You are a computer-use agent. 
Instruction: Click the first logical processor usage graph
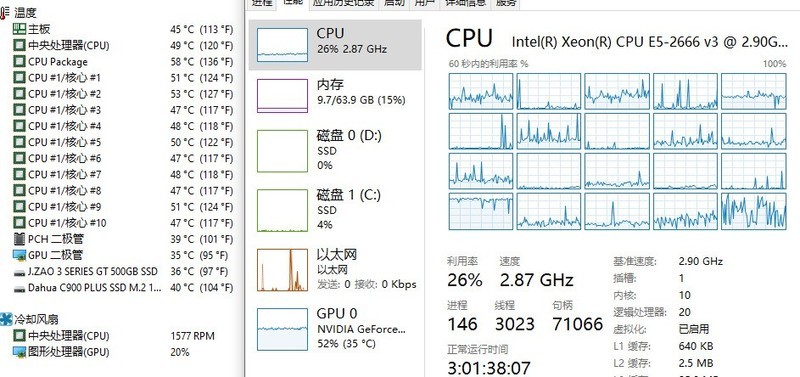tap(481, 91)
